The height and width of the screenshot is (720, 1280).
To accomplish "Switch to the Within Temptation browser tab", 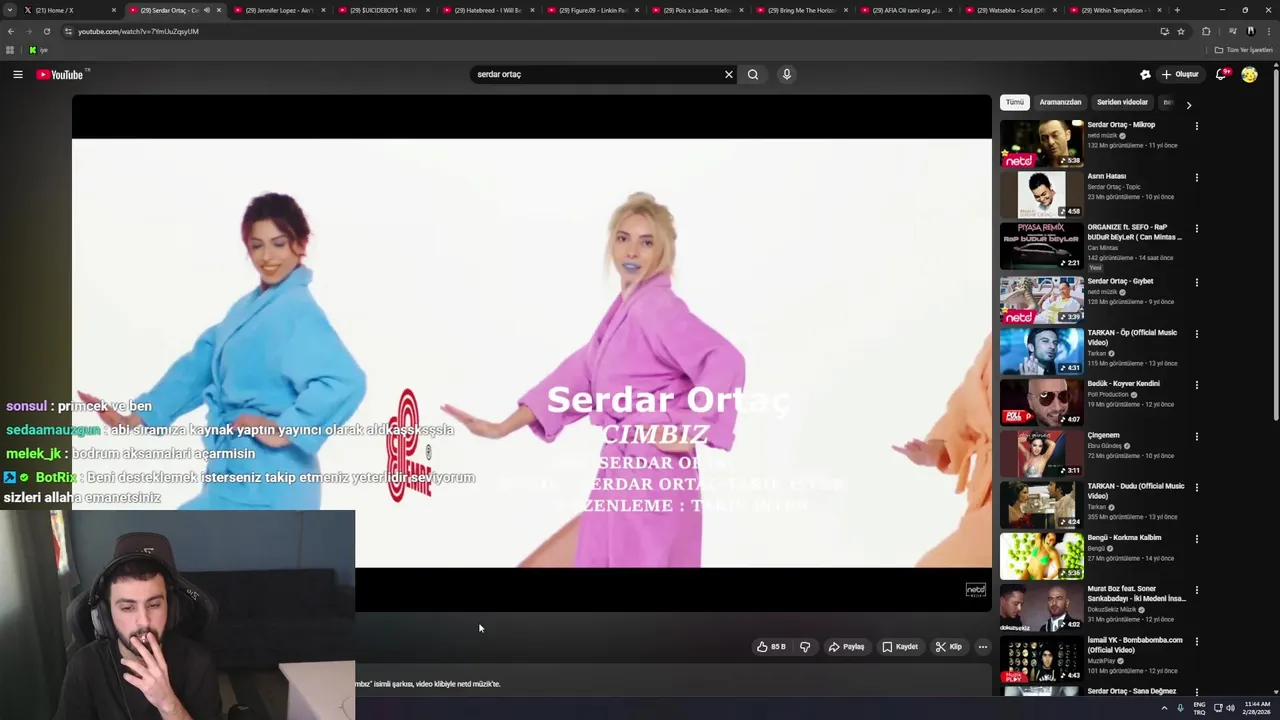I will tap(1115, 10).
